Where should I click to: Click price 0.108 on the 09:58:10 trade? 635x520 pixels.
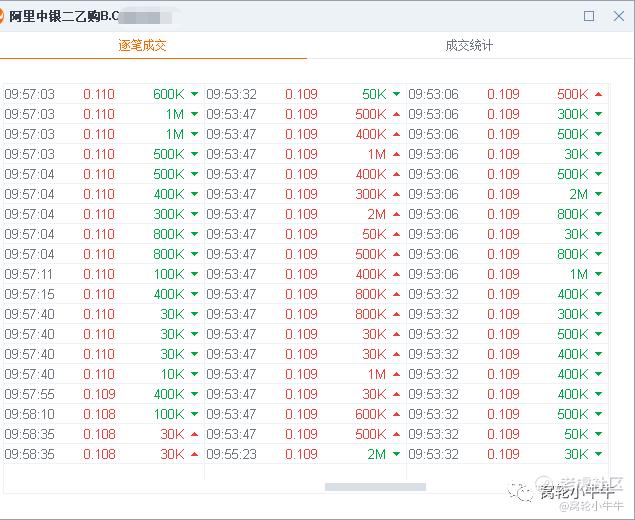99,415
